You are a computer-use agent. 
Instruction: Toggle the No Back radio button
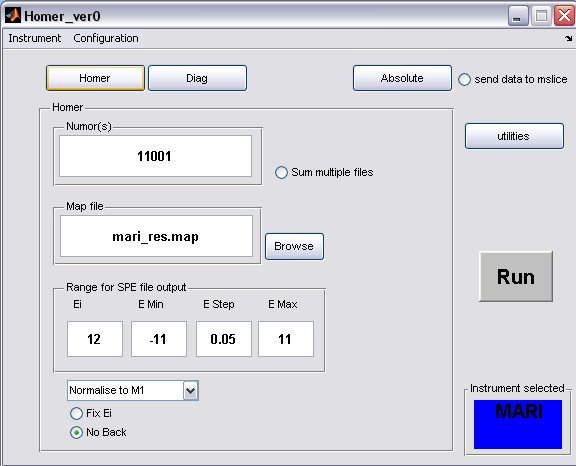(x=76, y=433)
